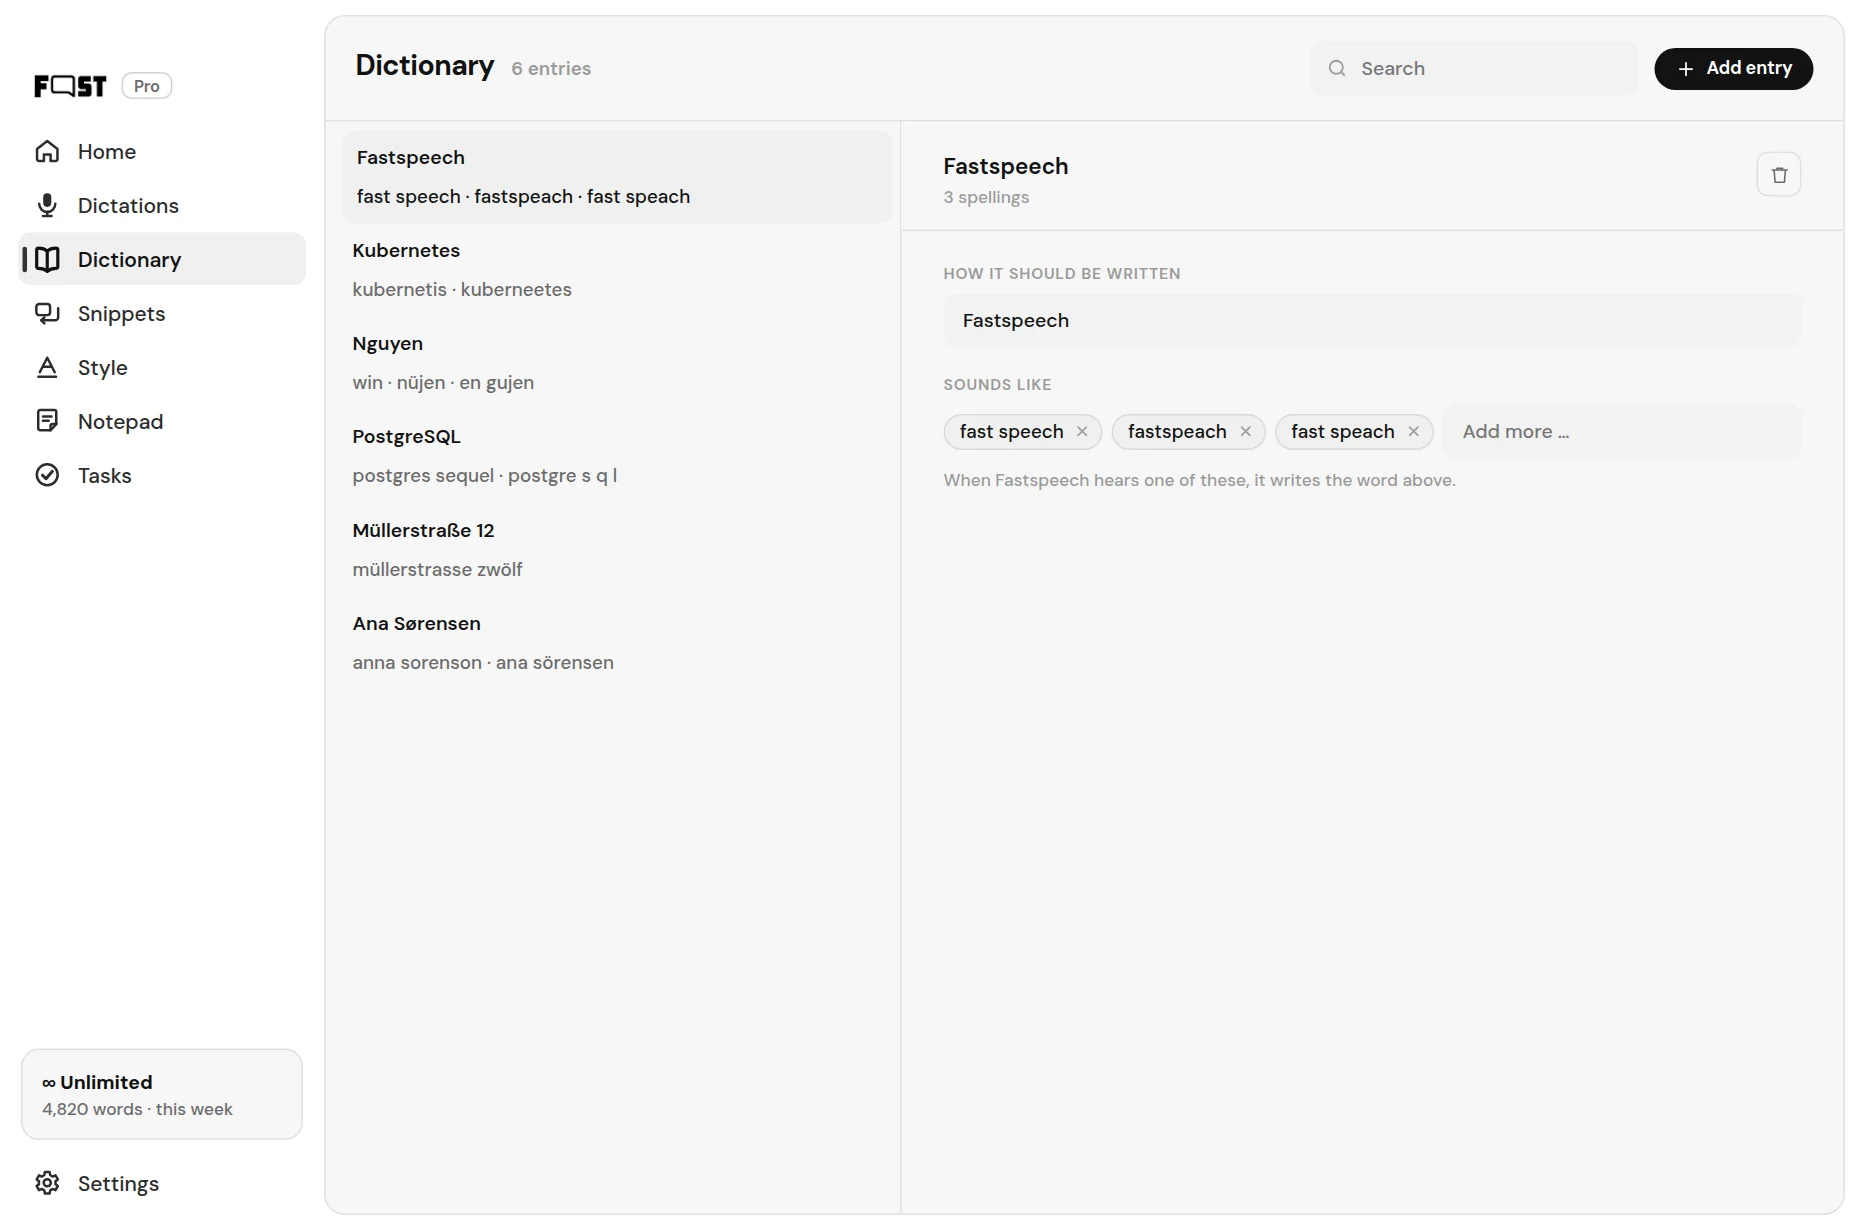Click the 'When Fastspeech hears one of these' hint
The width and height of the screenshot is (1860, 1230).
coord(1199,481)
